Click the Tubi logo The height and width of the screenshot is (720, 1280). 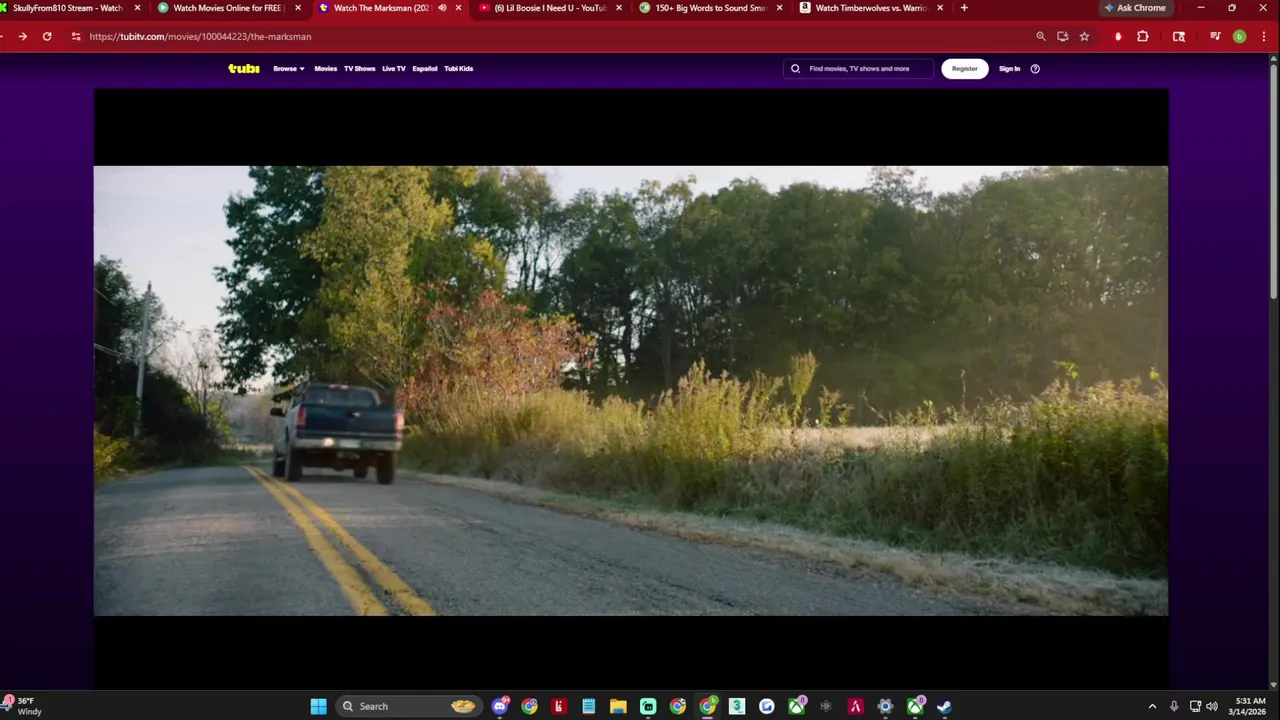coord(243,68)
